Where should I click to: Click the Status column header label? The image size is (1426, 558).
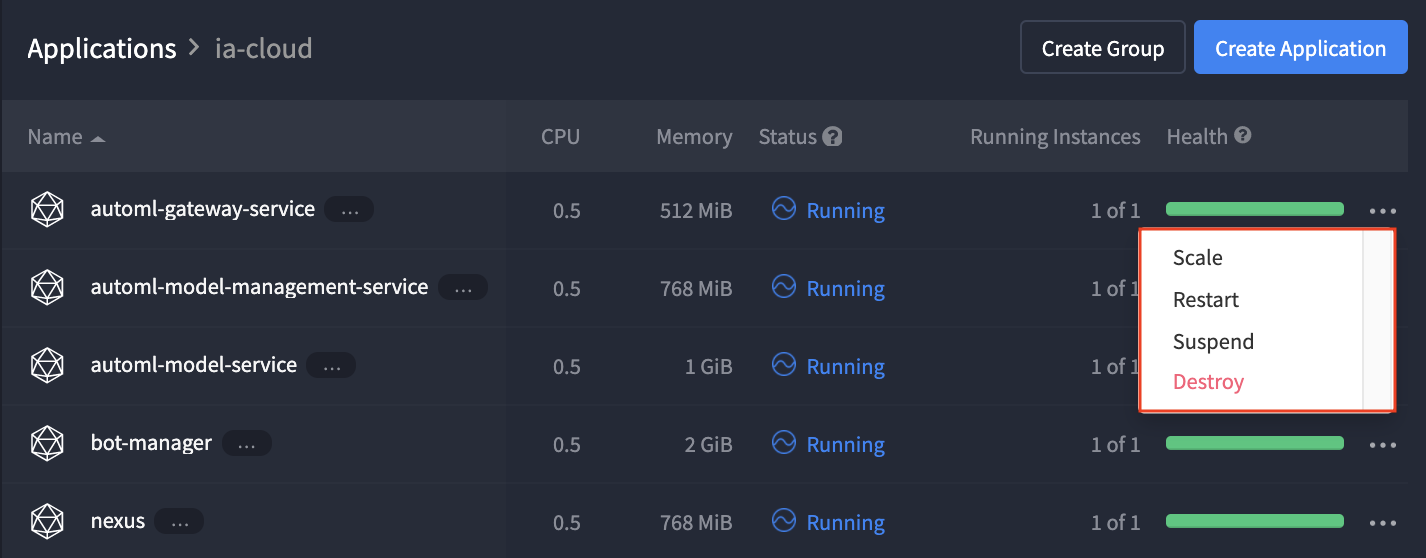(x=788, y=137)
